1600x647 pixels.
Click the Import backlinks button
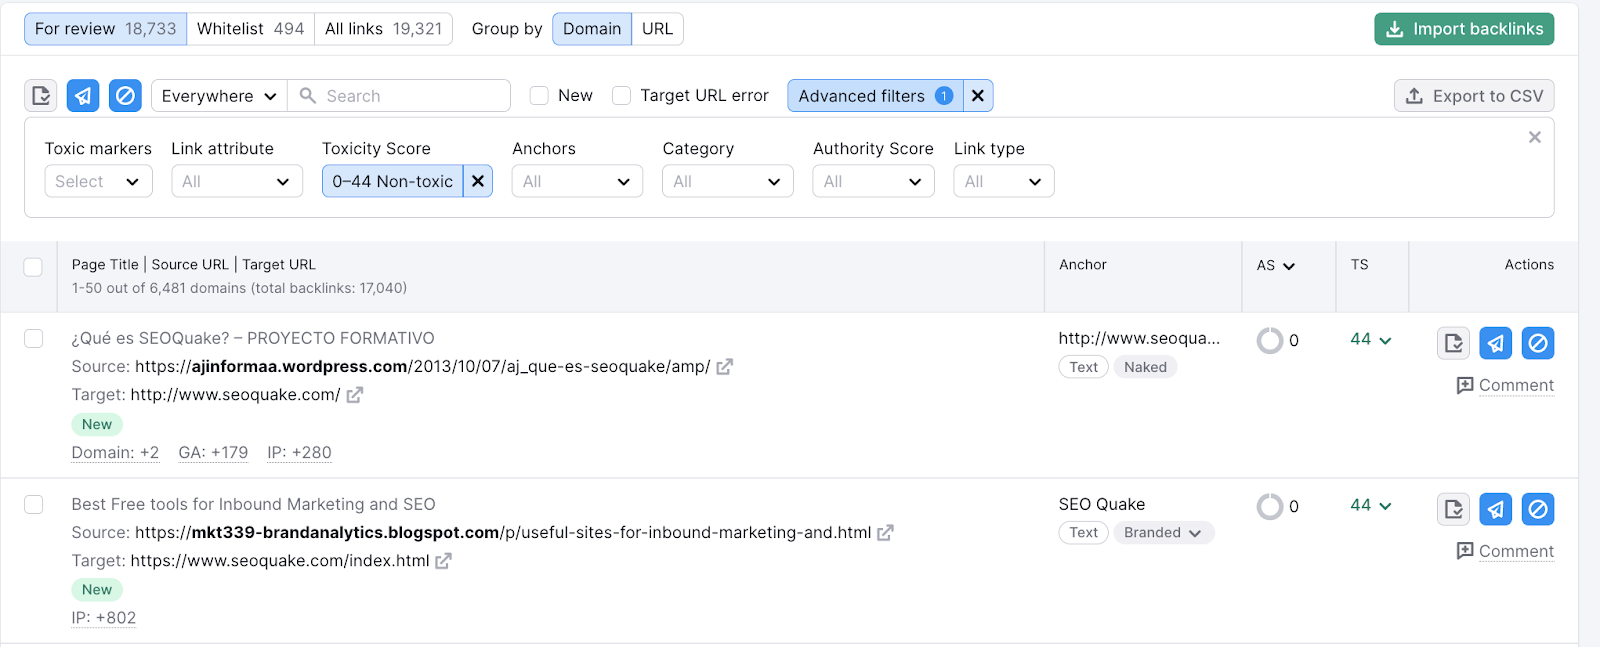[x=1464, y=29]
